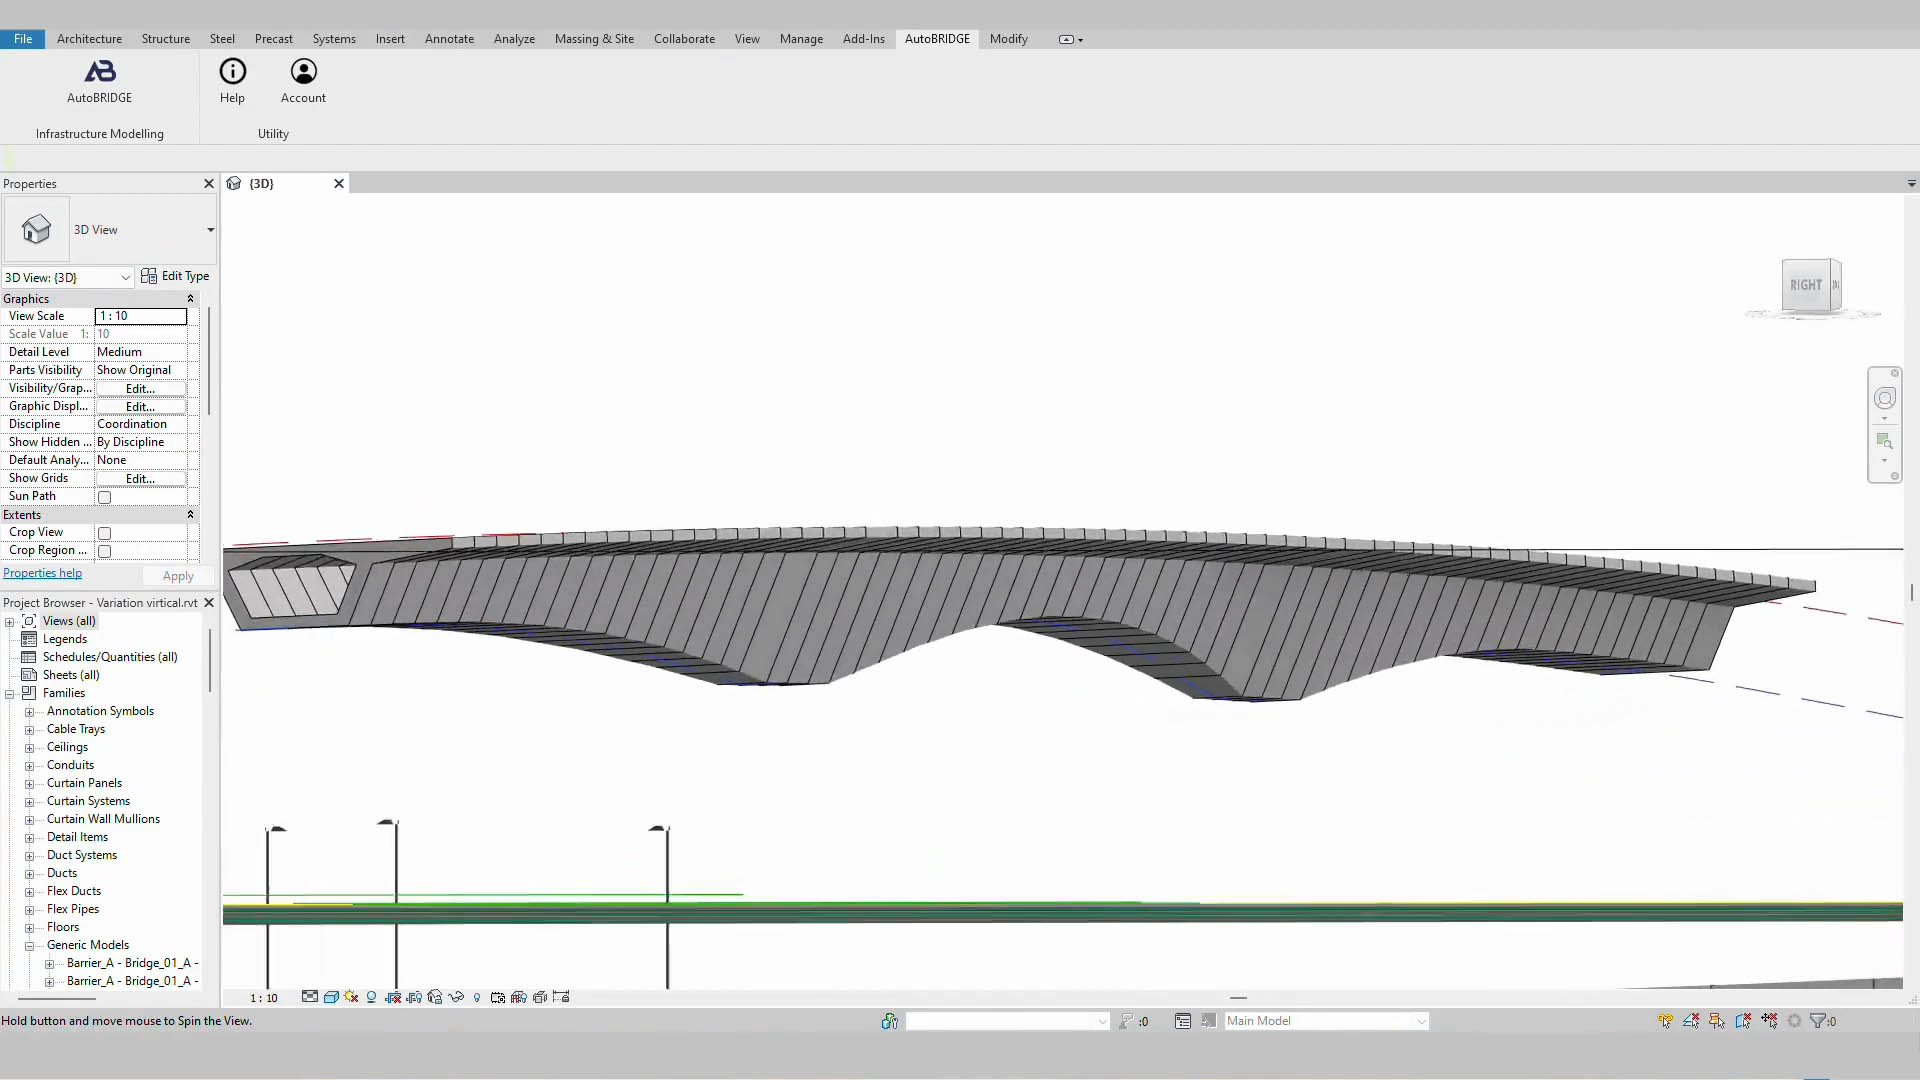1920x1080 pixels.
Task: Open the File tab
Action: pos(23,39)
